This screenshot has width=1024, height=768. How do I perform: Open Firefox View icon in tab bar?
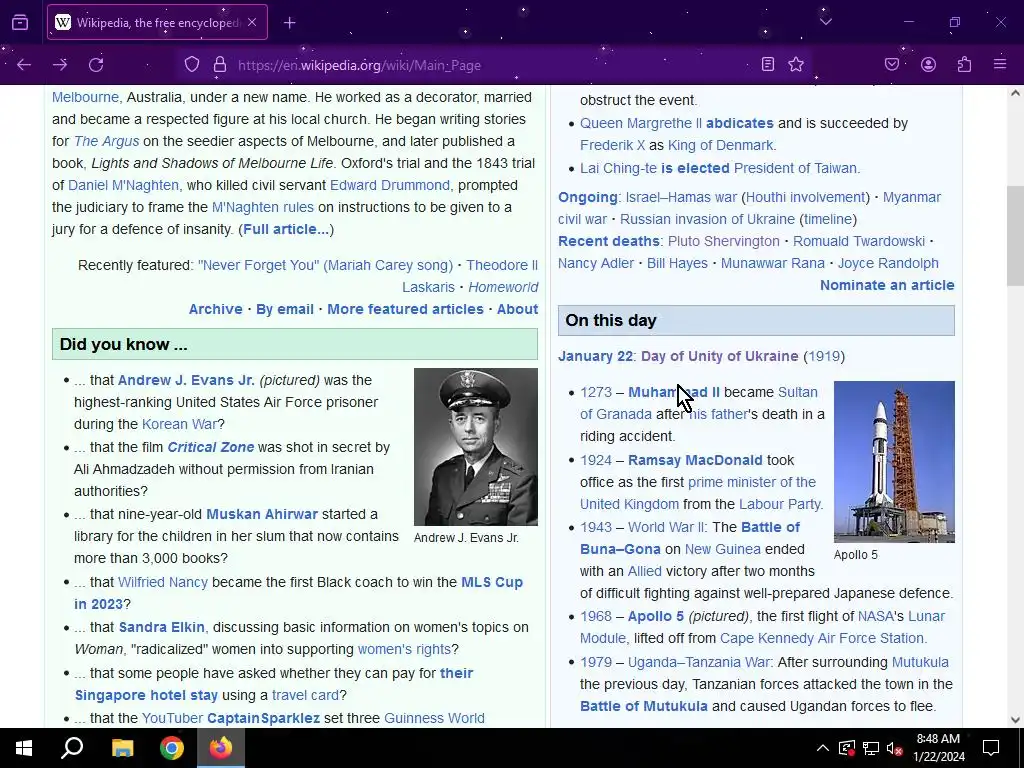click(20, 23)
